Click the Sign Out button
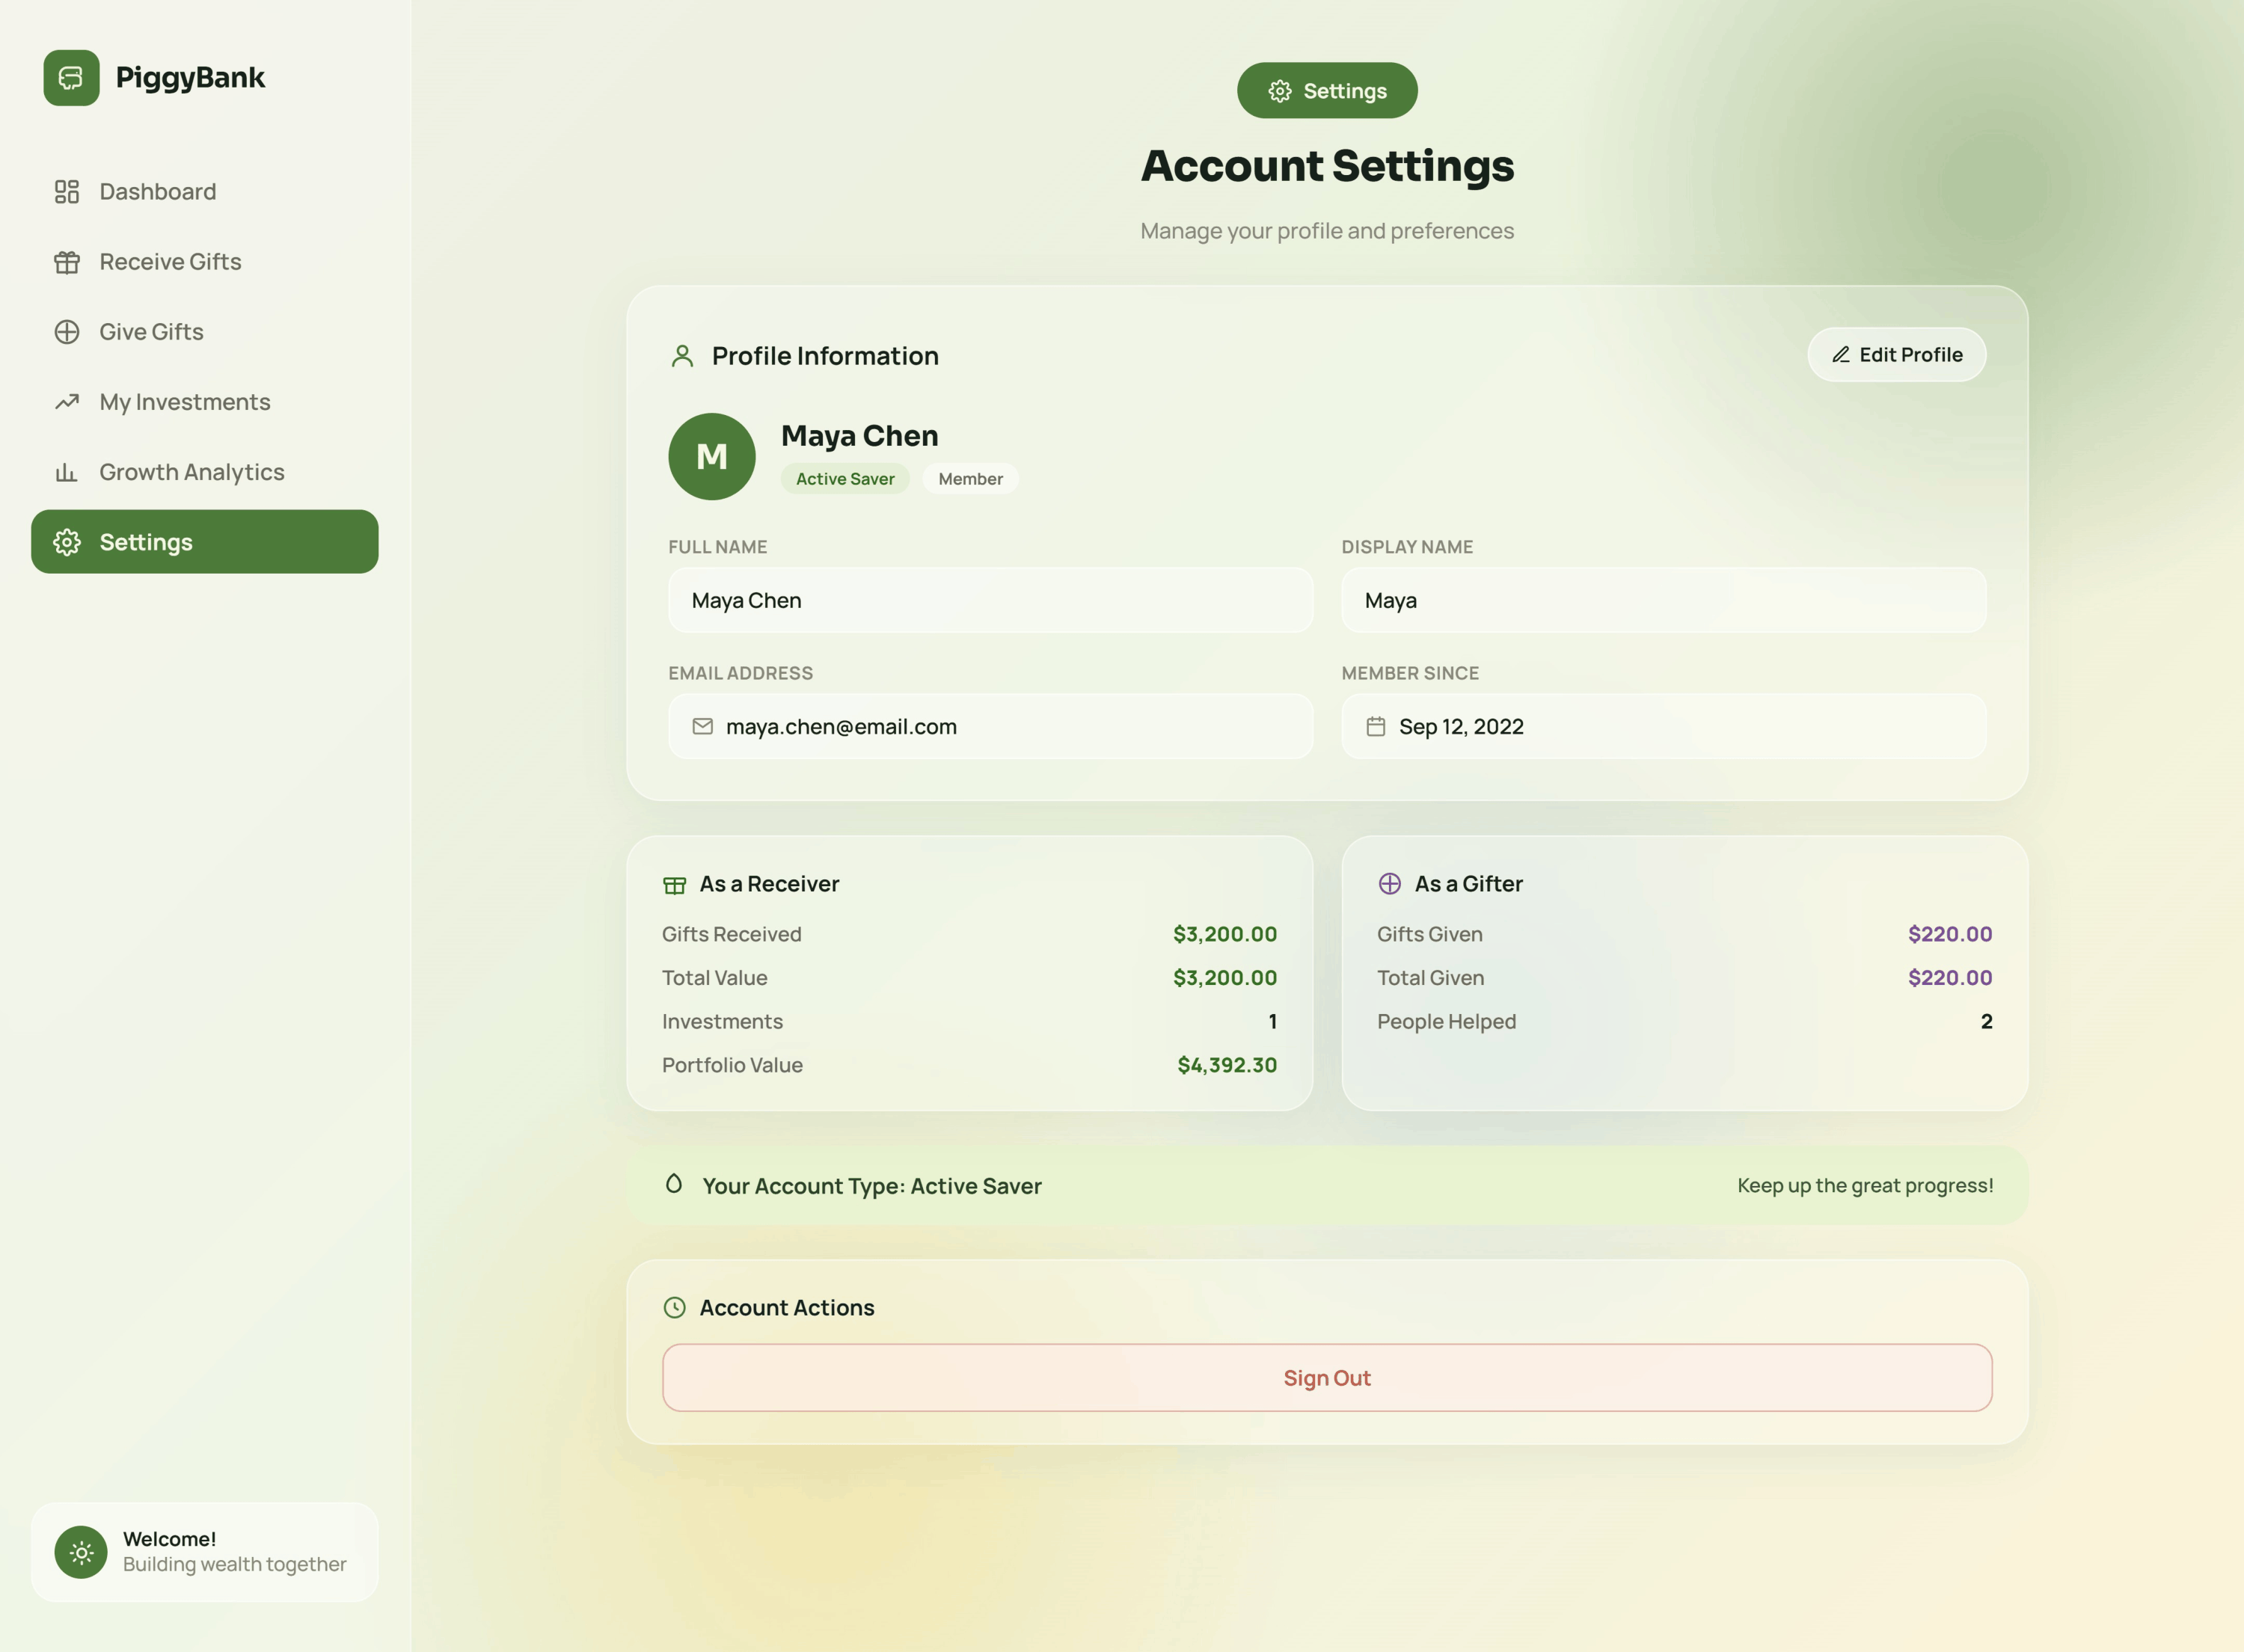This screenshot has width=2244, height=1652. [x=1327, y=1378]
